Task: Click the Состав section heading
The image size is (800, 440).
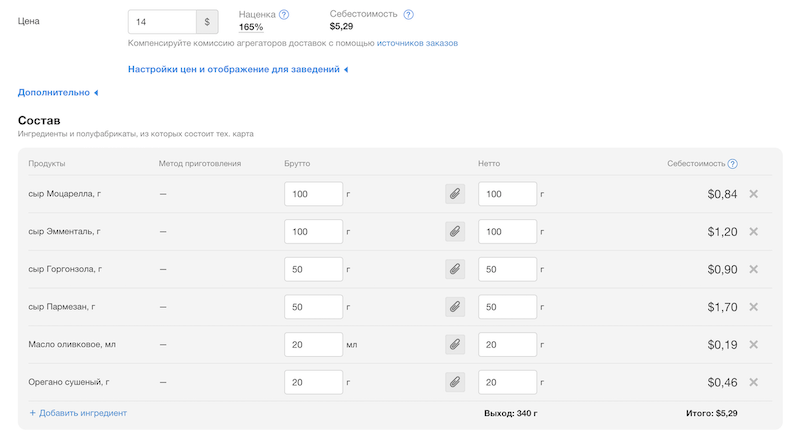Action: (x=39, y=120)
